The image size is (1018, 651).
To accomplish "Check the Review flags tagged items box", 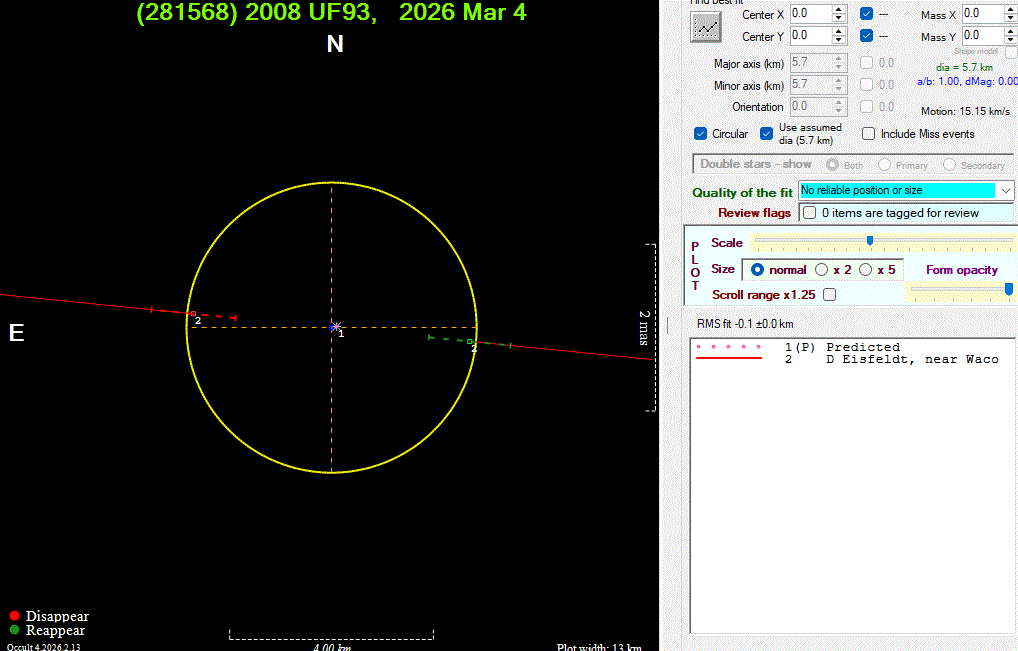I will click(x=810, y=213).
